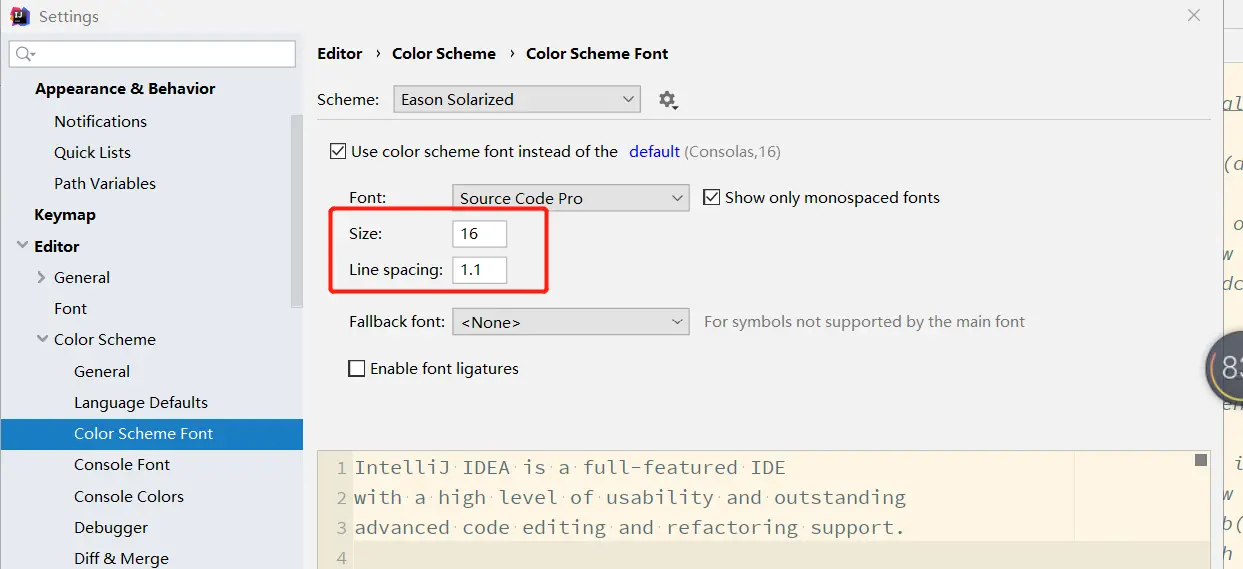Expand the General tree node
This screenshot has width=1243, height=569.
pyautogui.click(x=42, y=278)
